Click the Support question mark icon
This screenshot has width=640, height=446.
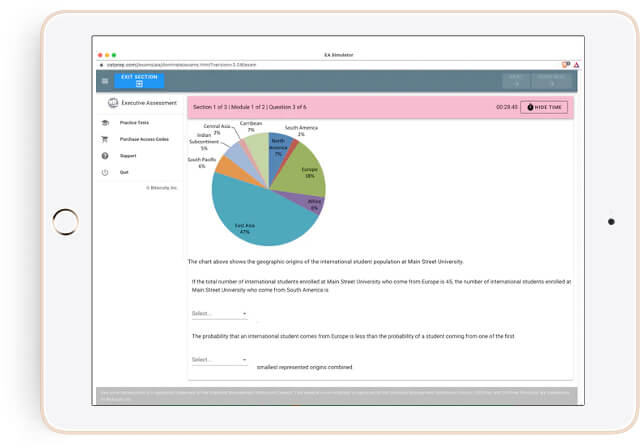[x=105, y=156]
